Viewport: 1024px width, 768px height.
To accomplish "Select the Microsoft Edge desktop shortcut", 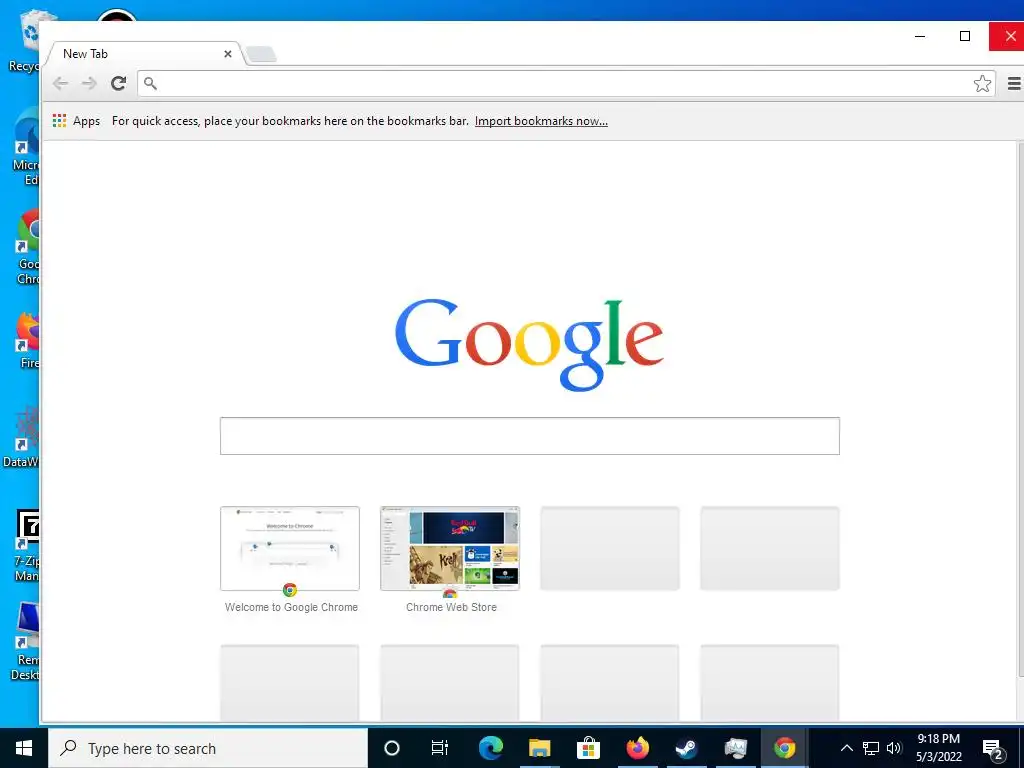I will [x=26, y=148].
